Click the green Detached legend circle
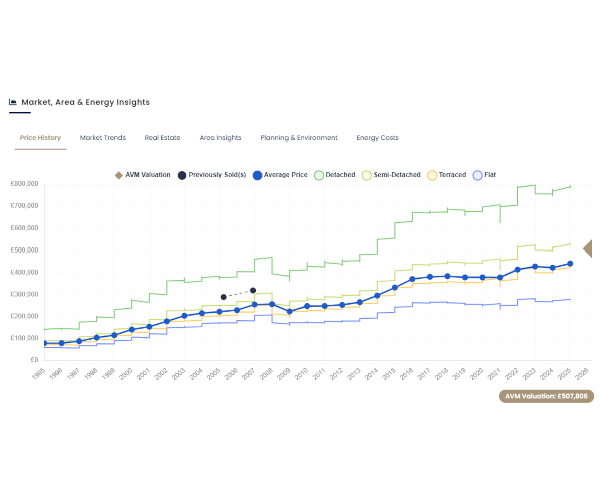Viewport: 600px width, 500px height. (318, 175)
